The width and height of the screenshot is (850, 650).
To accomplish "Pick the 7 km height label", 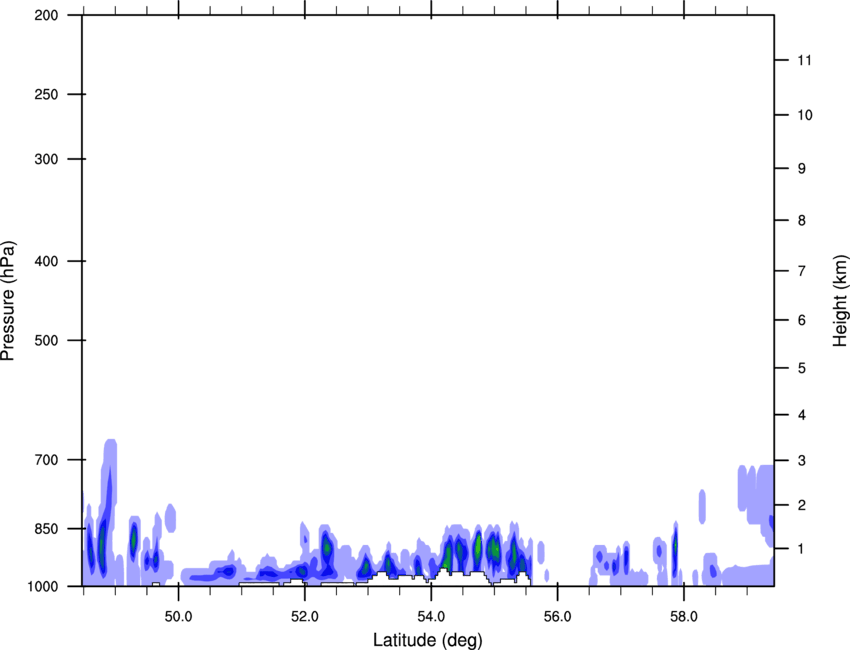I will pos(801,271).
